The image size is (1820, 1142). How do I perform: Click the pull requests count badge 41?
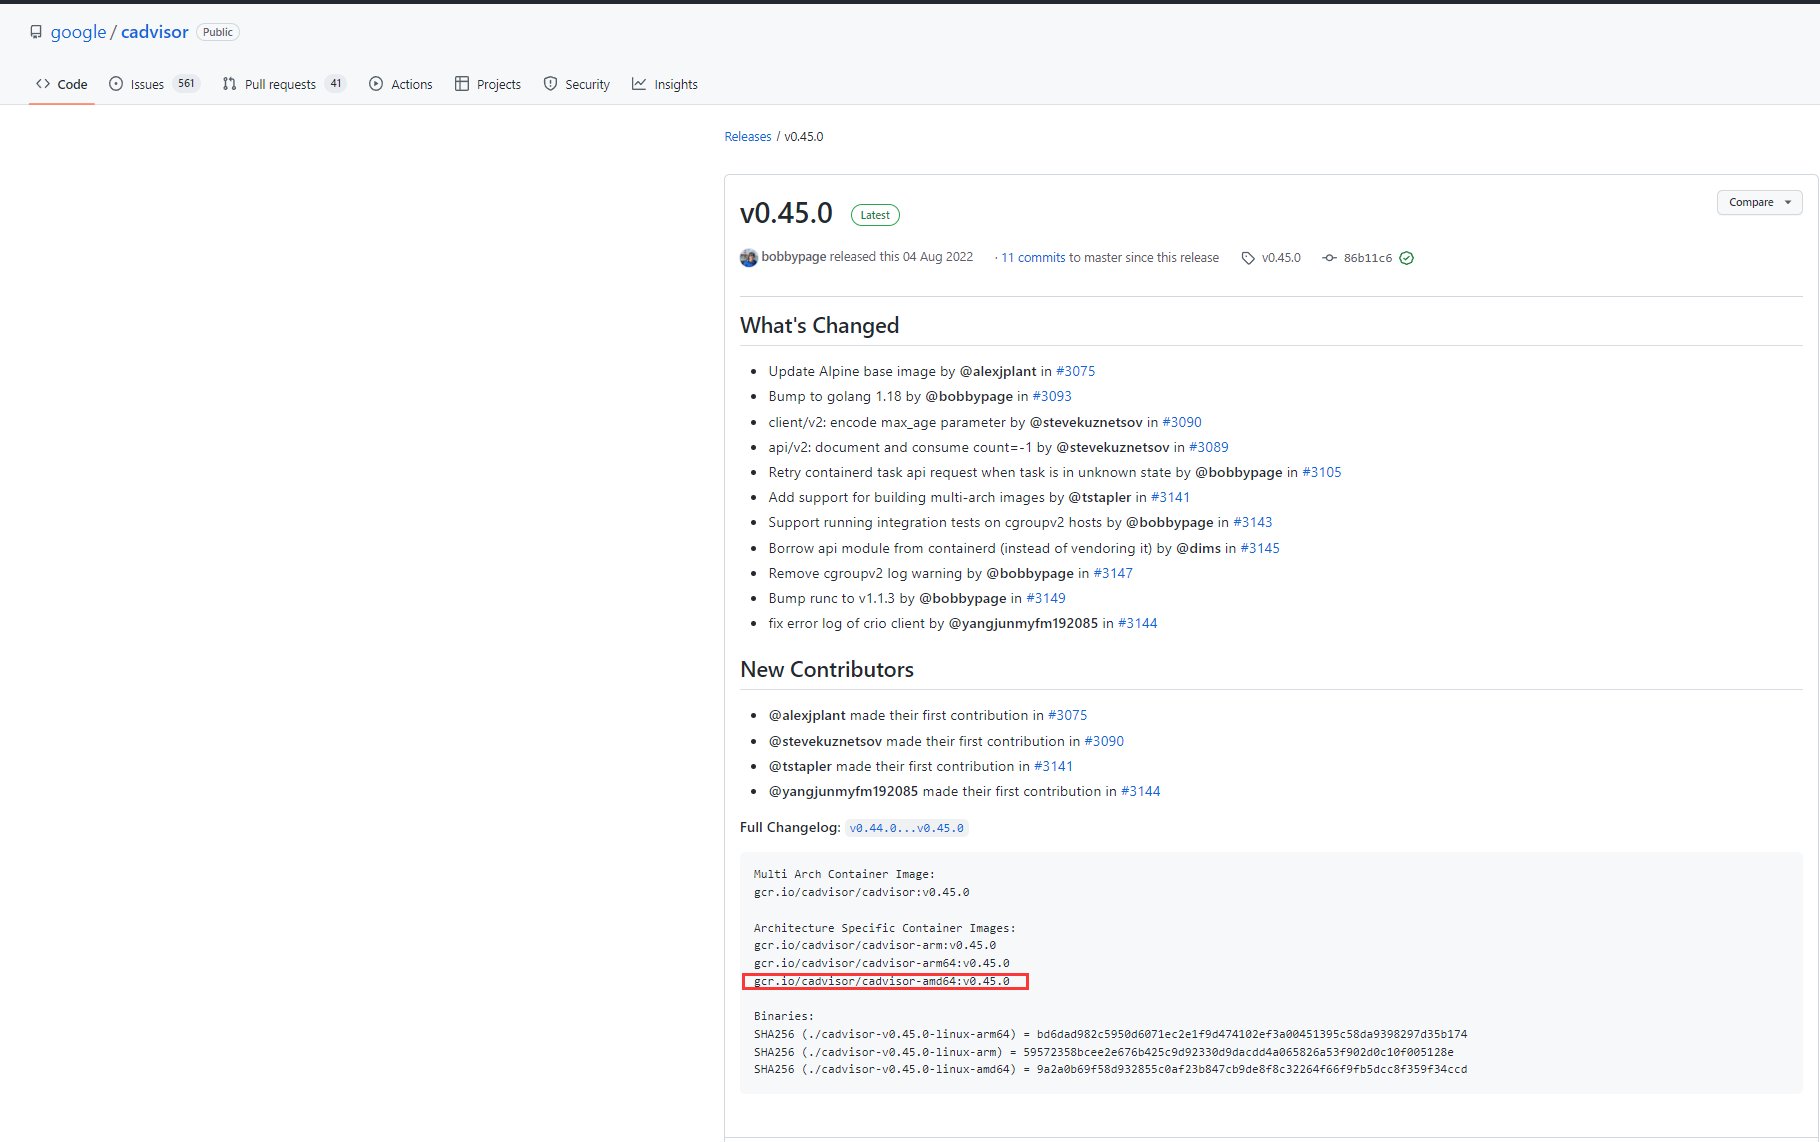click(x=336, y=84)
